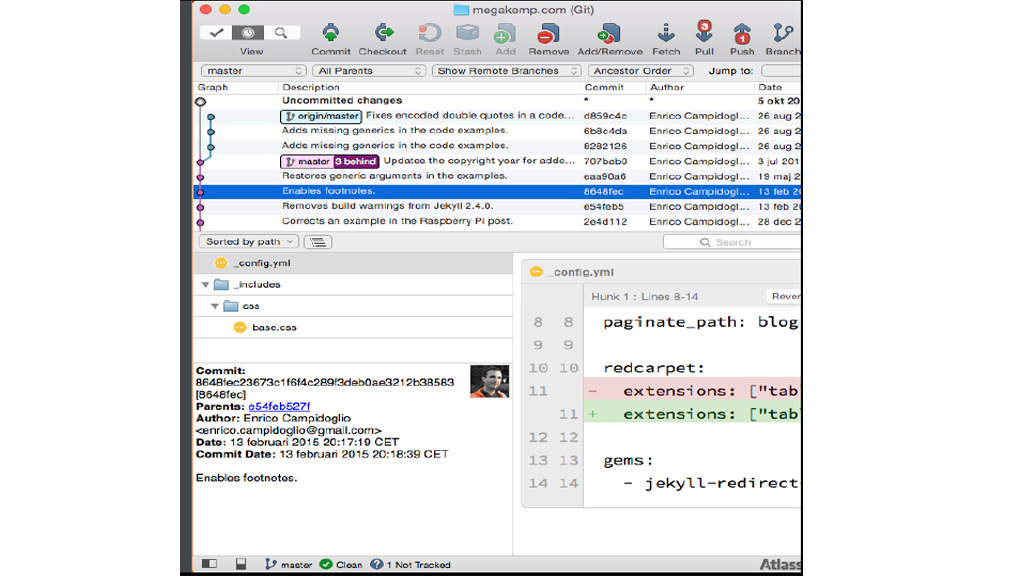Click the Uncommitted changes graph node
Image resolution: width=1024 pixels, height=576 pixels.
coord(200,101)
